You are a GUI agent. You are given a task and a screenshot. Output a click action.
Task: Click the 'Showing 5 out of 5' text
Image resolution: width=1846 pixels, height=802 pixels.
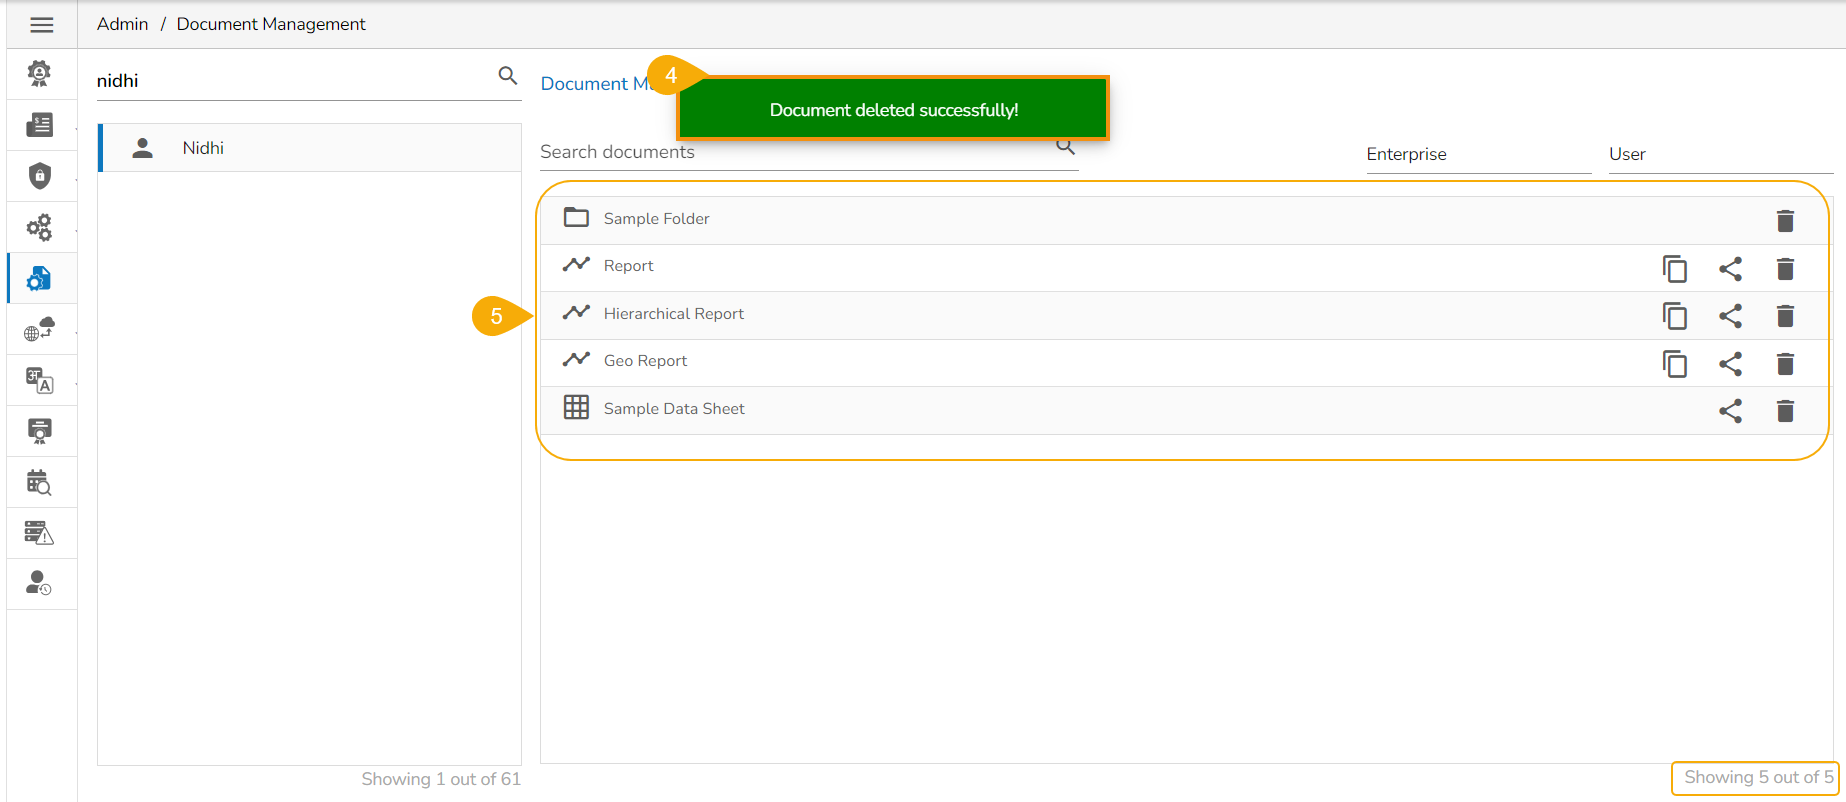1758,777
